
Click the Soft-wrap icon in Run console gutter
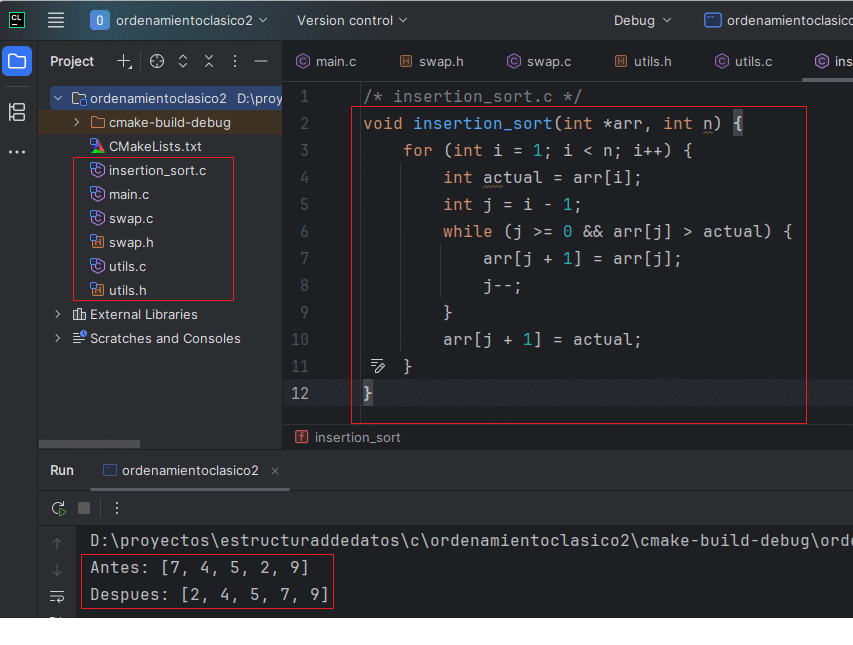tap(57, 596)
